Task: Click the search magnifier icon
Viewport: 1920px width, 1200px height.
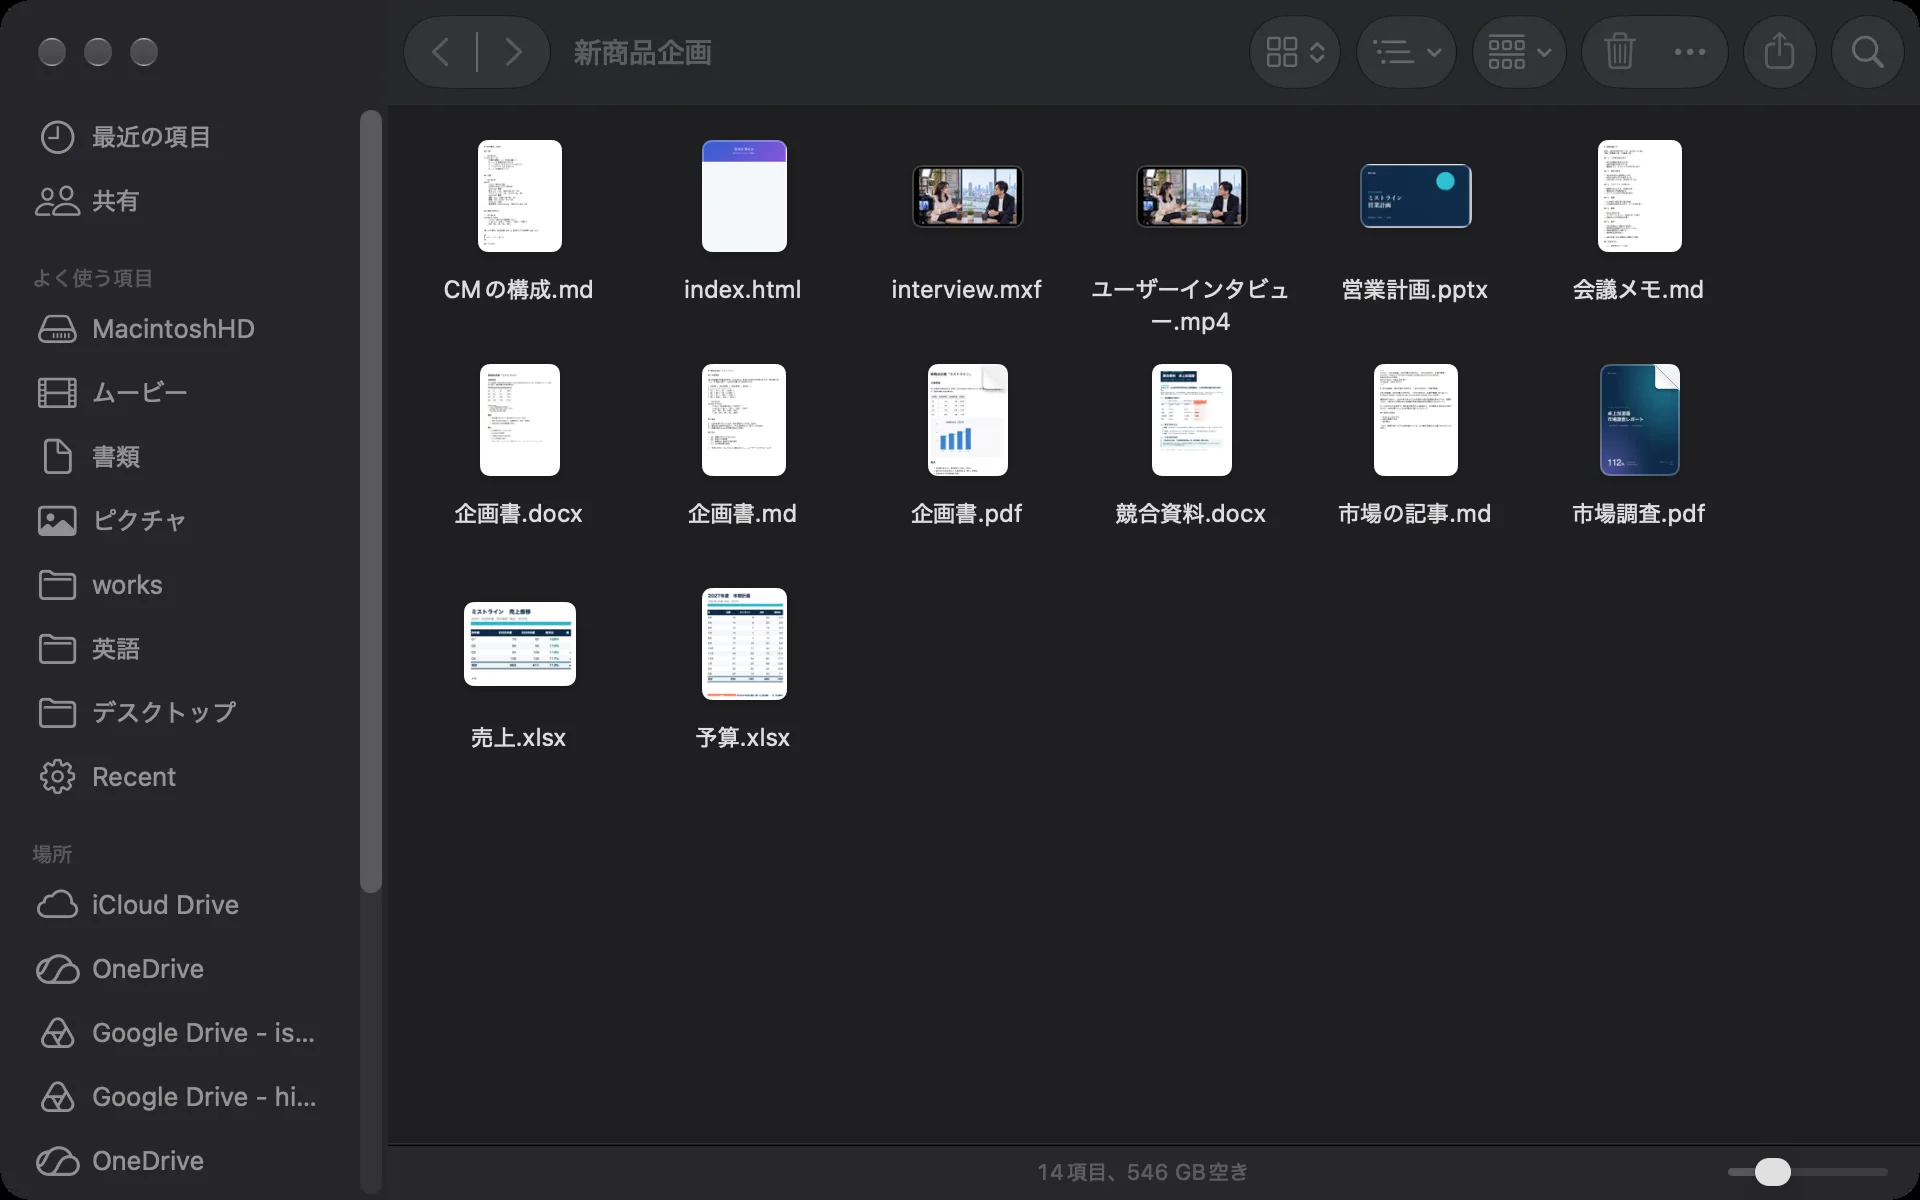Action: point(1867,52)
